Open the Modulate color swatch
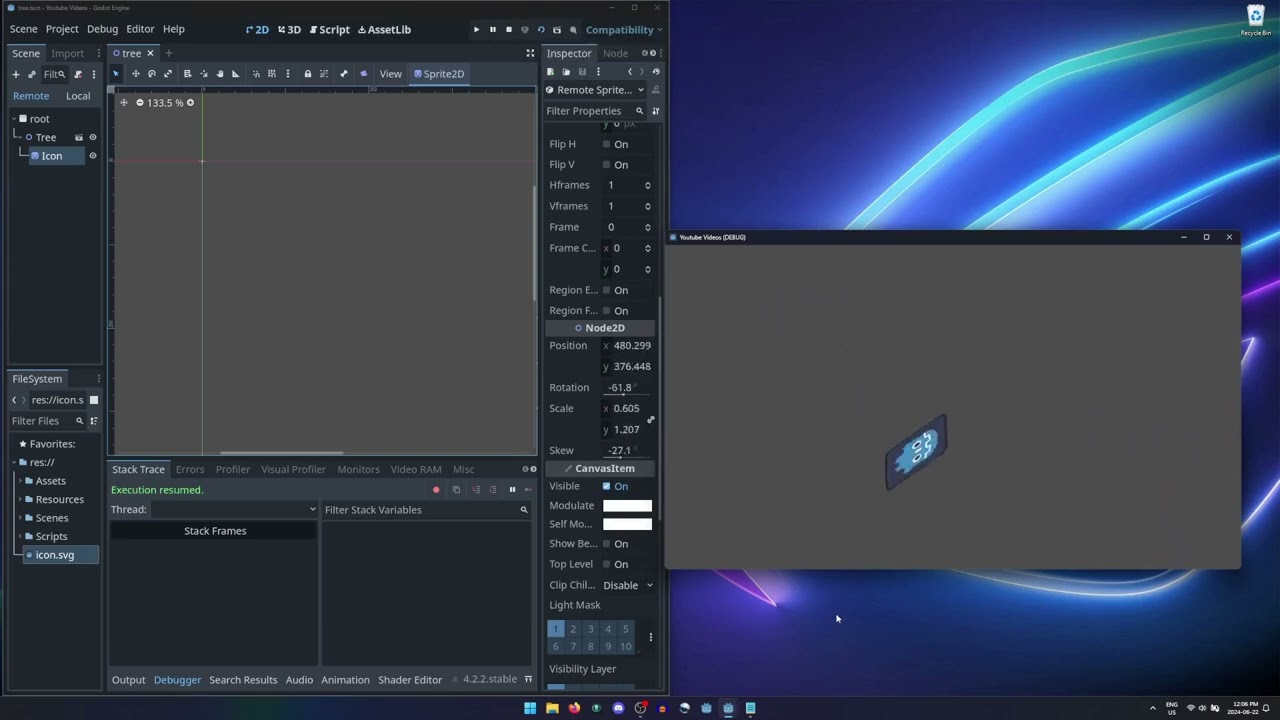The height and width of the screenshot is (720, 1280). (x=627, y=506)
